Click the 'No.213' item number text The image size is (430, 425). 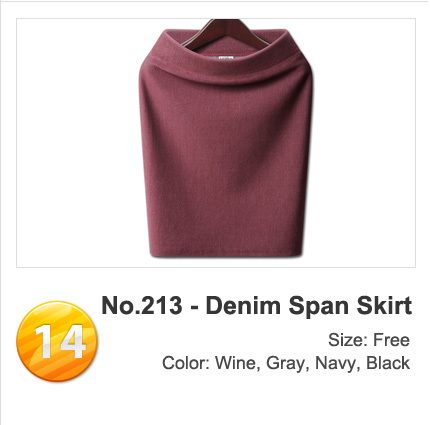click(142, 305)
